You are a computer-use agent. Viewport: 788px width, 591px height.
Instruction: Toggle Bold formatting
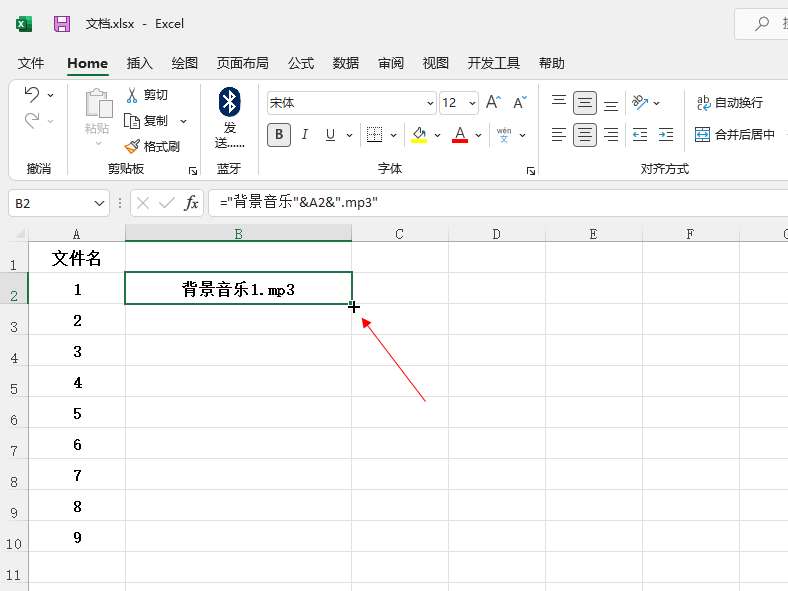279,135
